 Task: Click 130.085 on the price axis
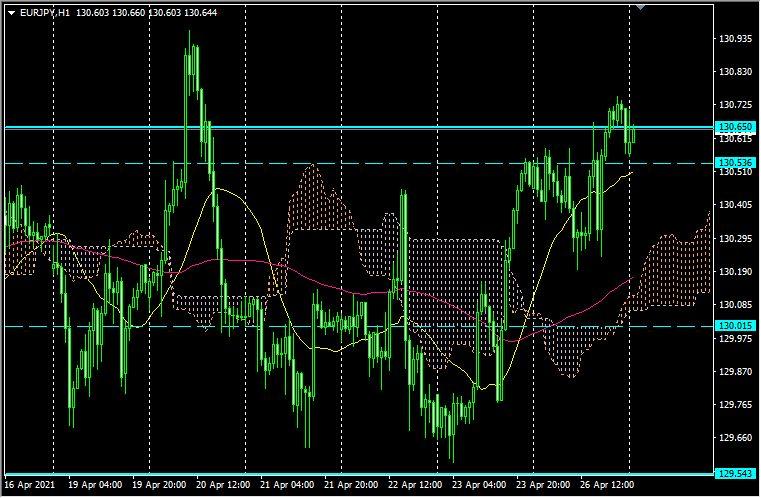[735, 305]
